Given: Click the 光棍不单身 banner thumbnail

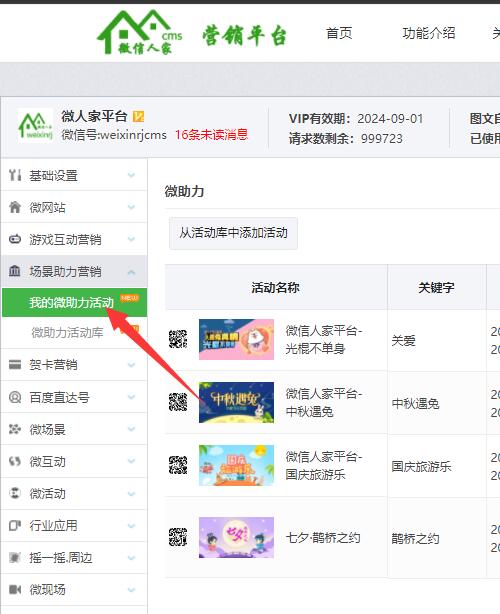Looking at the screenshot, I should (x=236, y=339).
